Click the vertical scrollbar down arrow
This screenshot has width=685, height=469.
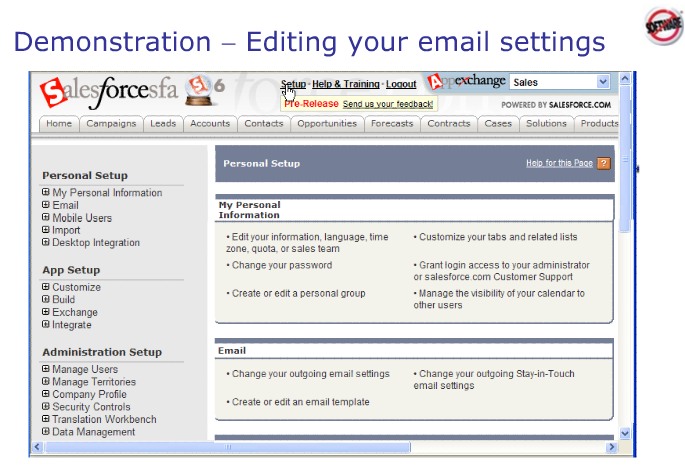[626, 433]
